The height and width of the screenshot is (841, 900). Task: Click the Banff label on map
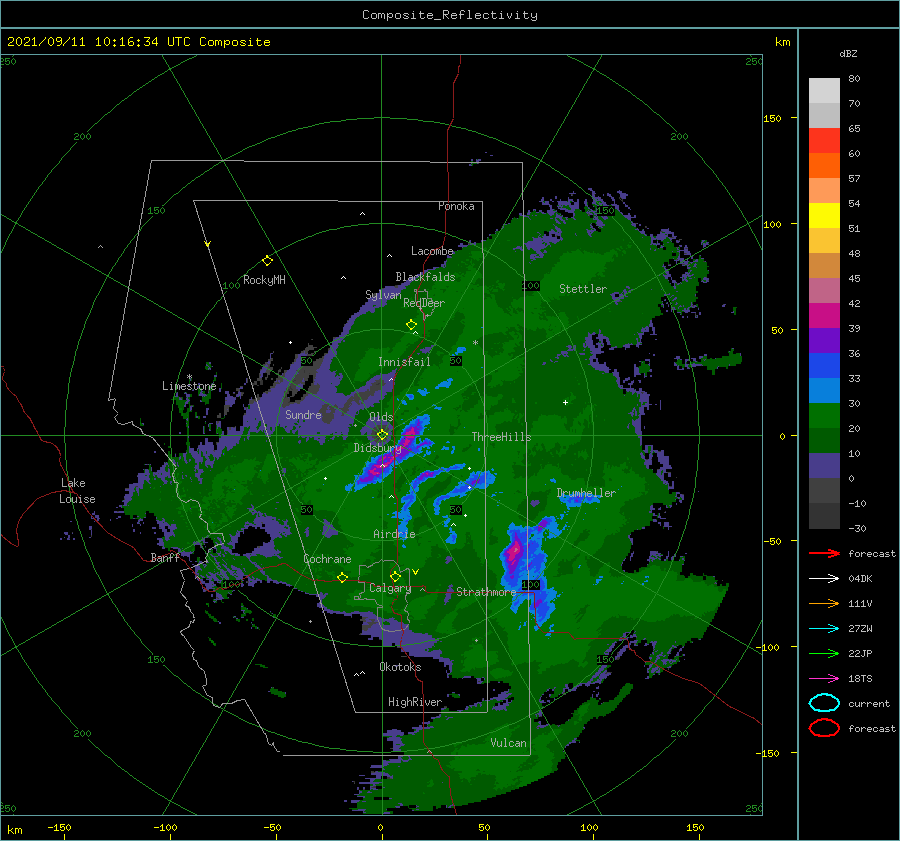pos(165,558)
